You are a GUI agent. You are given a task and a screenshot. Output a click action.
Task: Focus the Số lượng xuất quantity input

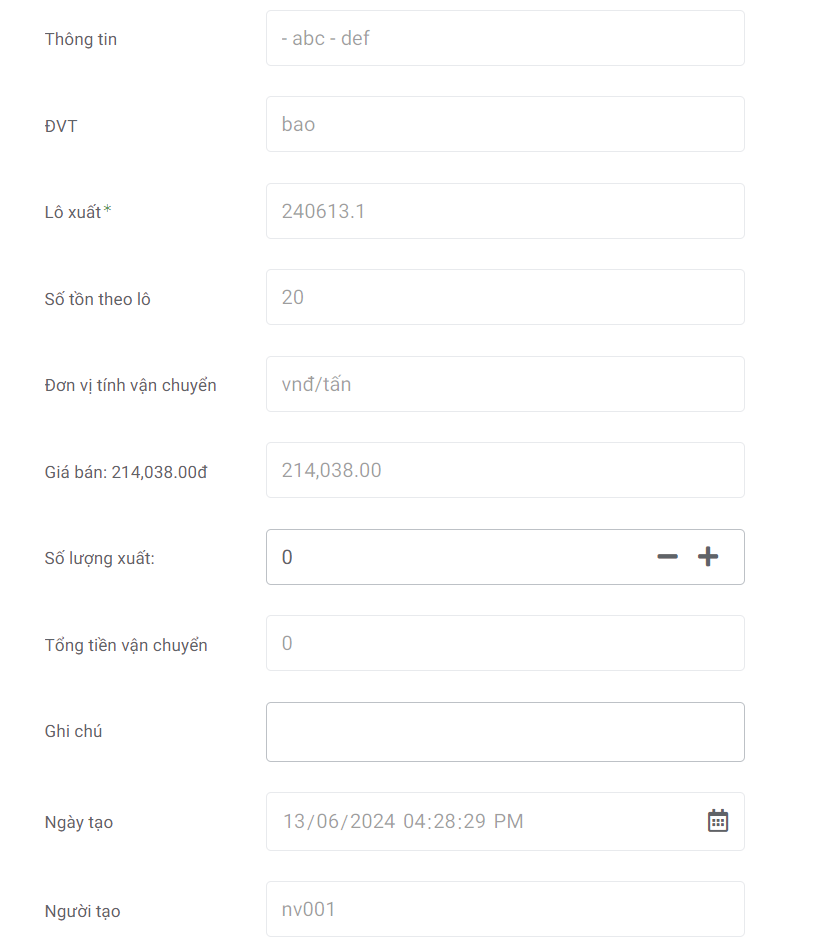(x=450, y=557)
